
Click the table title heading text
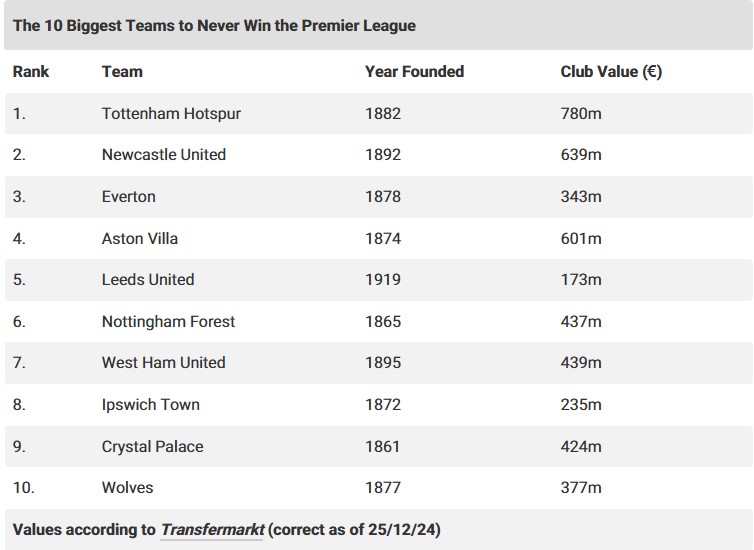[214, 25]
